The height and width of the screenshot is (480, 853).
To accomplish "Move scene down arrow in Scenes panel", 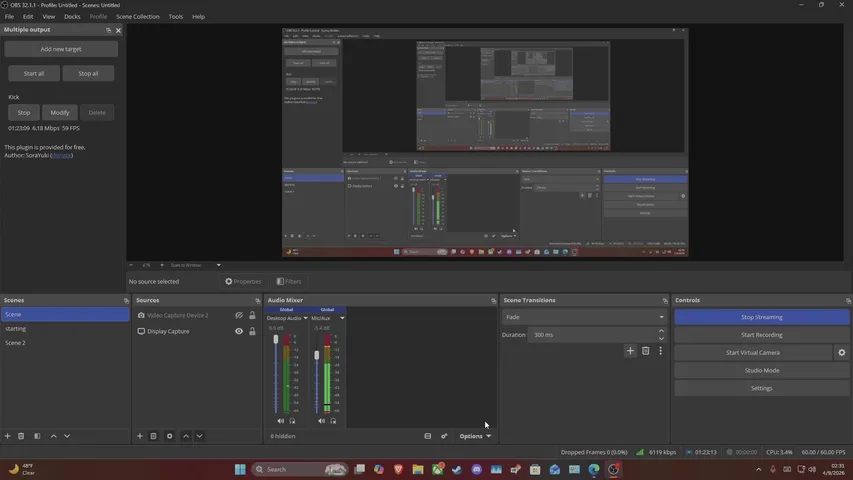I will 67,436.
